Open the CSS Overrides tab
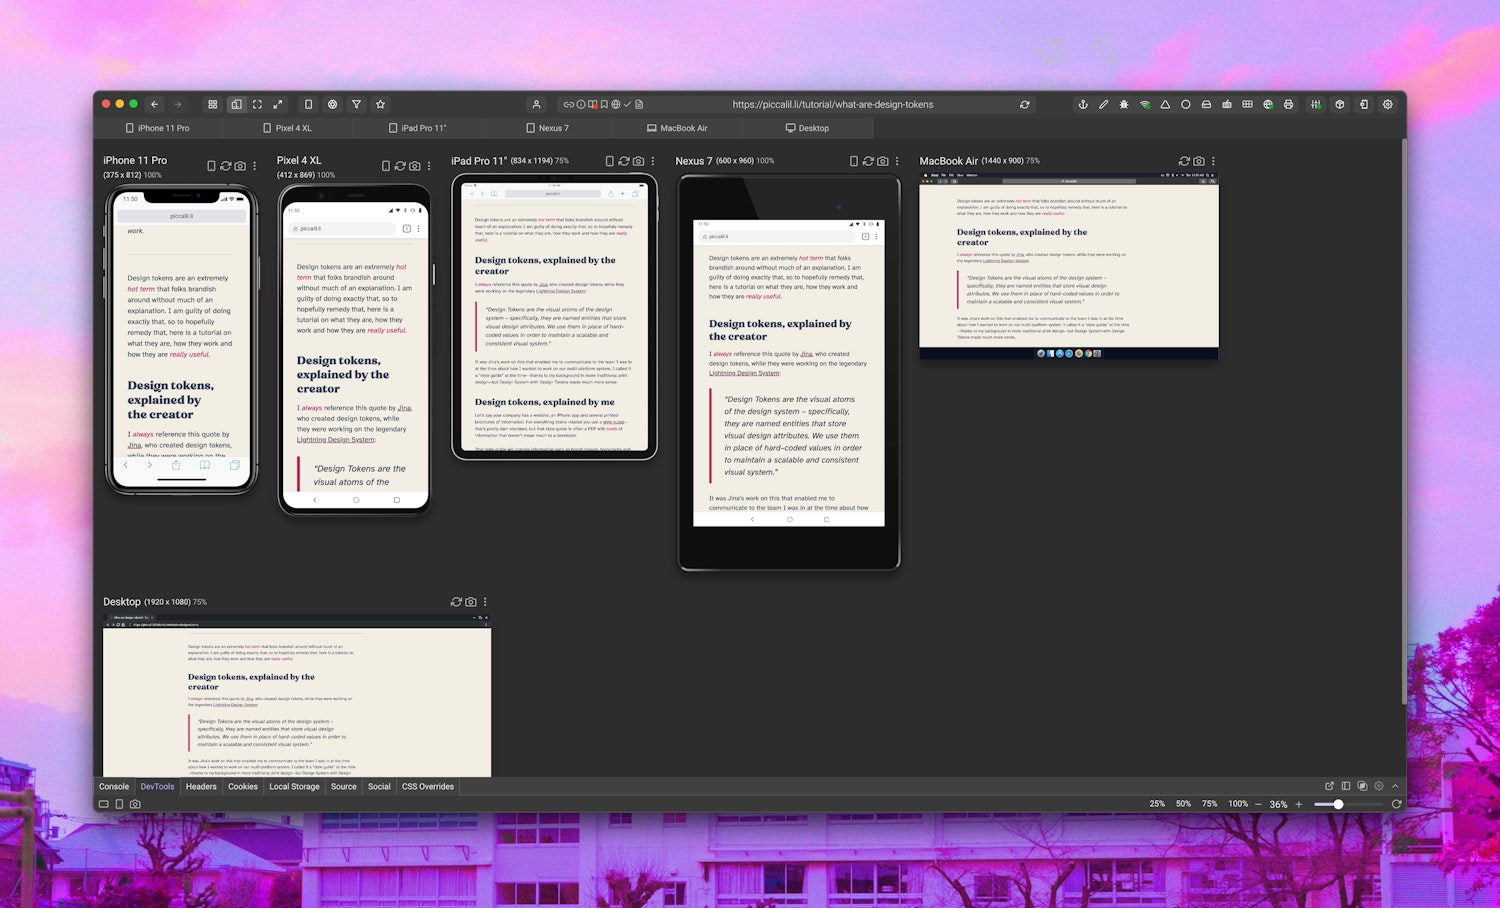Screen dimensions: 1500x908 428,787
